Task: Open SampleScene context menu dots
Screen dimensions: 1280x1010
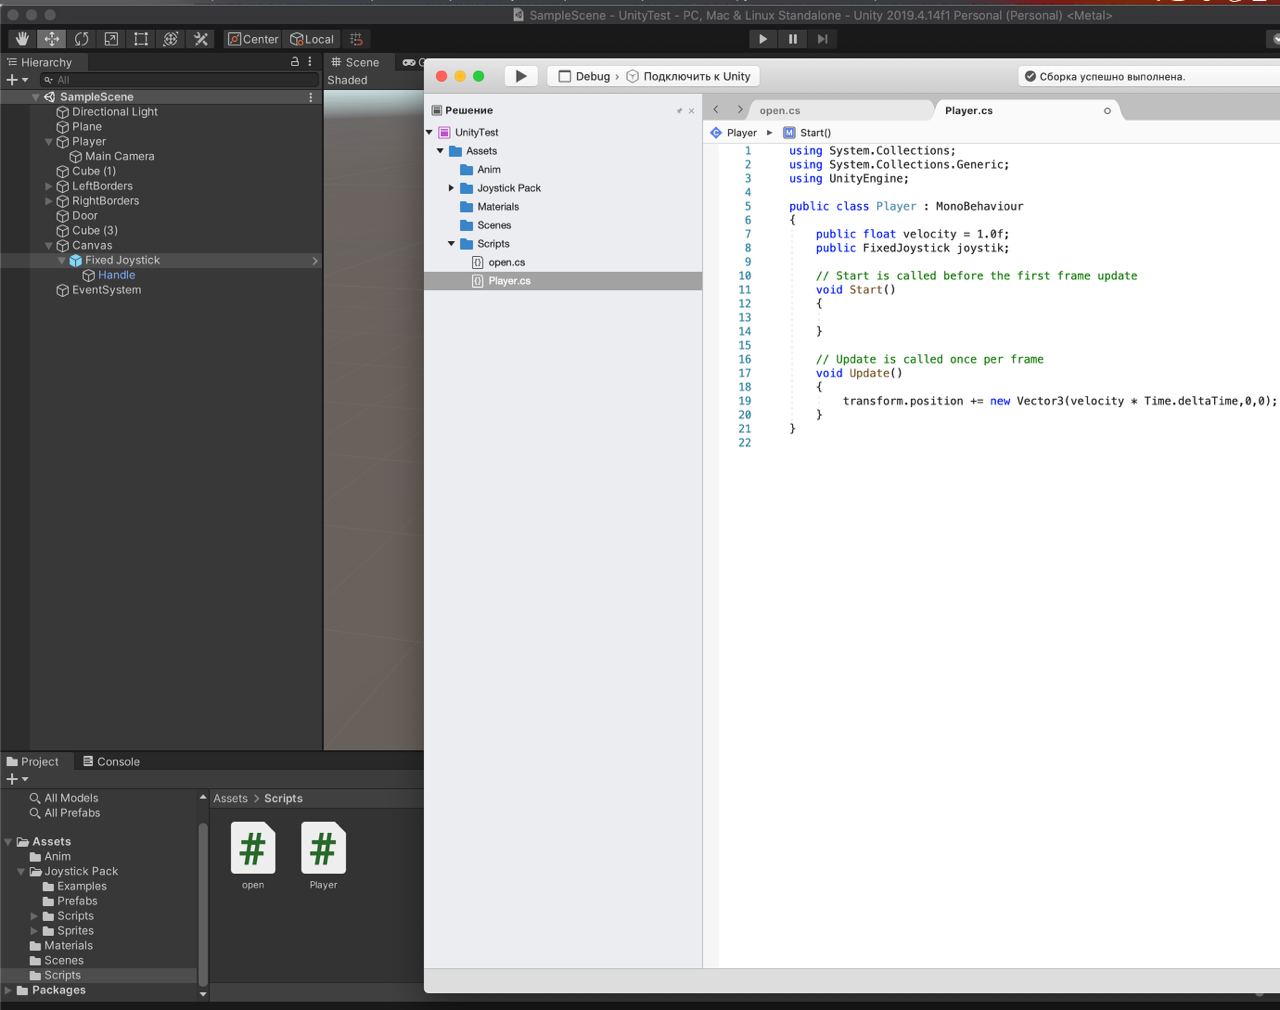Action: (311, 97)
